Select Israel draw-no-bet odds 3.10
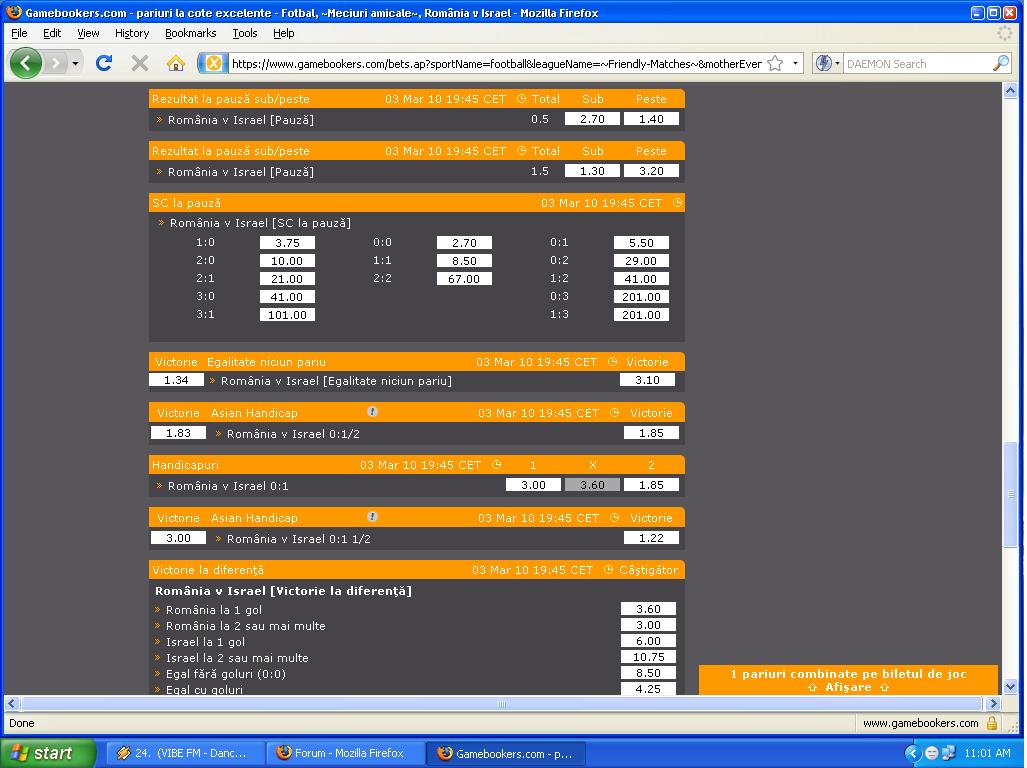Image resolution: width=1027 pixels, height=768 pixels. point(647,380)
